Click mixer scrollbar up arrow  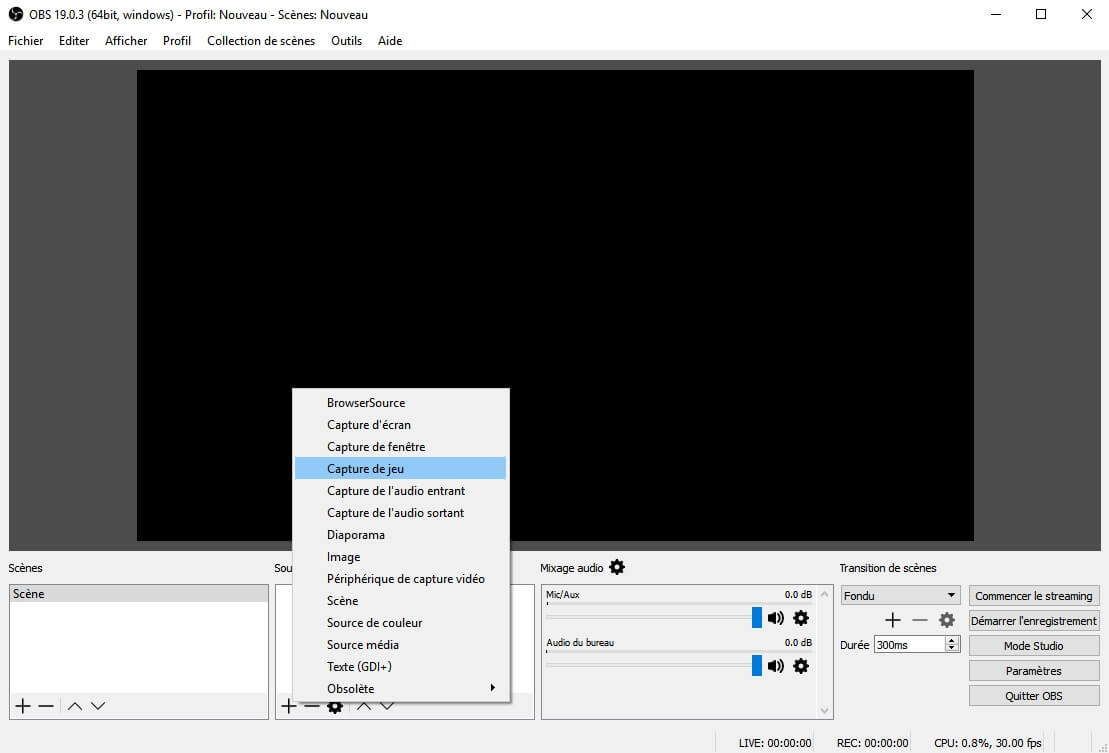[x=824, y=594]
